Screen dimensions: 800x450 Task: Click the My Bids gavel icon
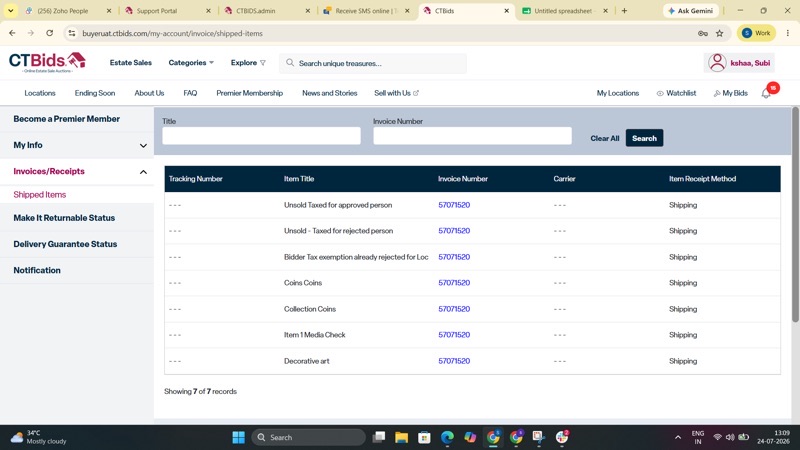tap(717, 93)
